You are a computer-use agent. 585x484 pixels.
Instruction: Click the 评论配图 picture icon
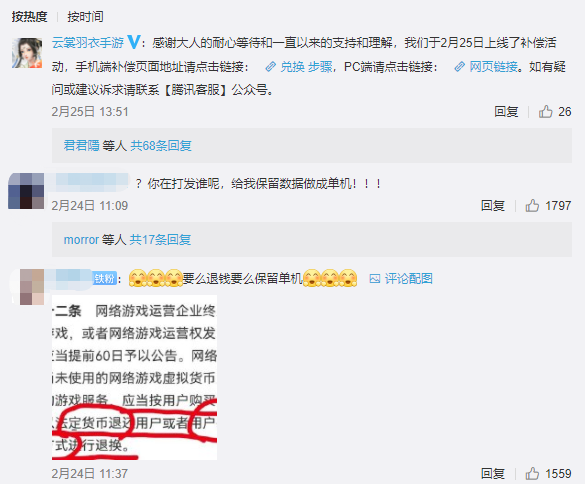tap(375, 279)
